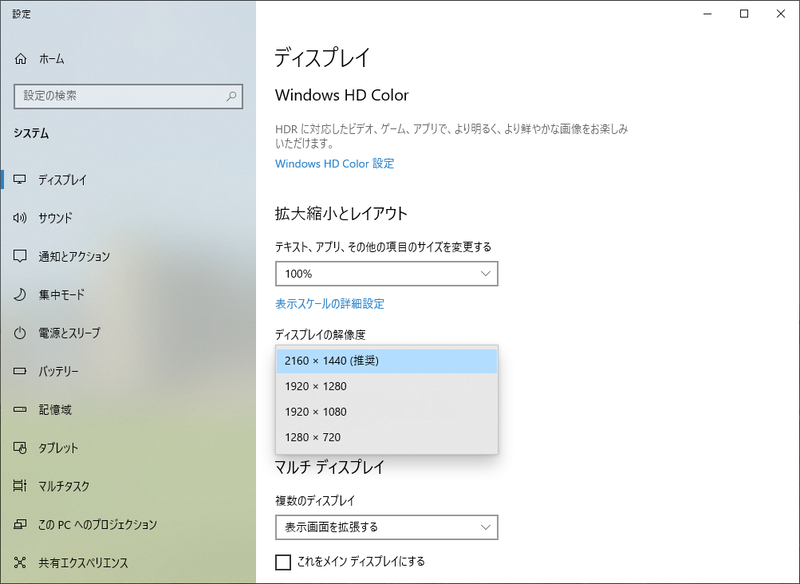This screenshot has height=584, width=800.
Task: Enable これをメイン ディスプレイにする checkbox
Action: click(280, 563)
